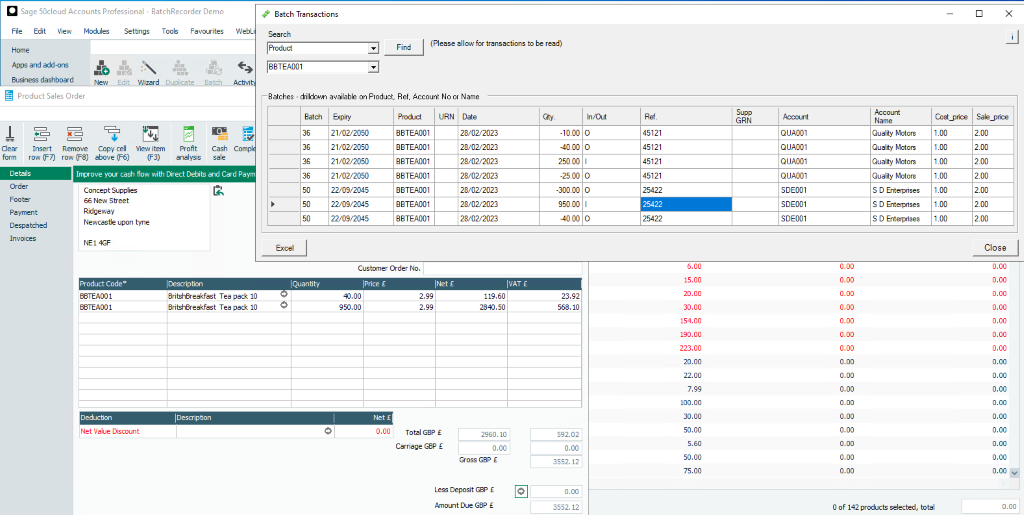Open the View menu
This screenshot has height=515, width=1024.
(x=64, y=31)
